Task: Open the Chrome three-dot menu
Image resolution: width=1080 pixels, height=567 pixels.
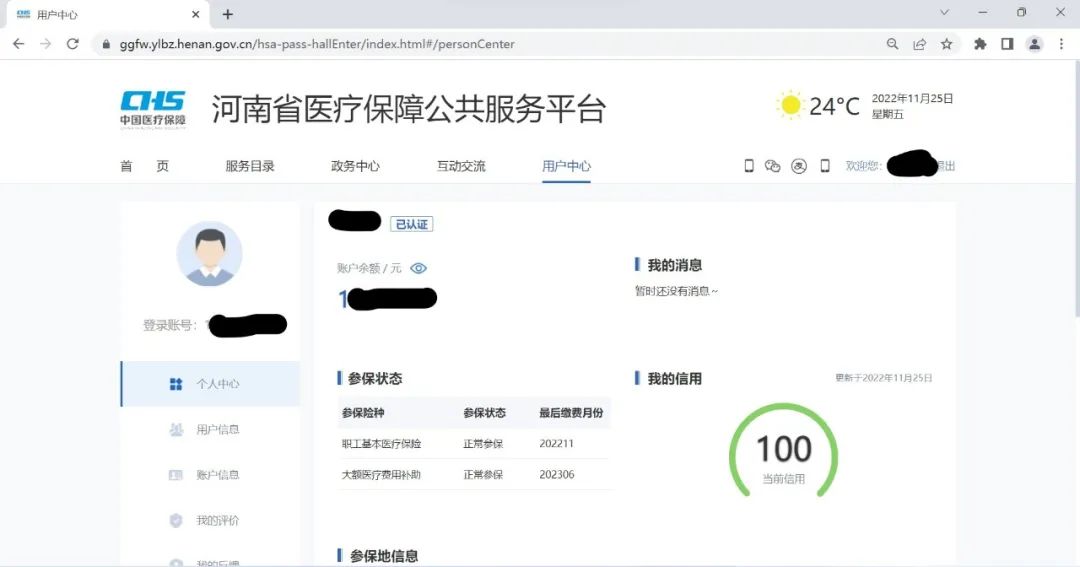Action: pos(1061,44)
